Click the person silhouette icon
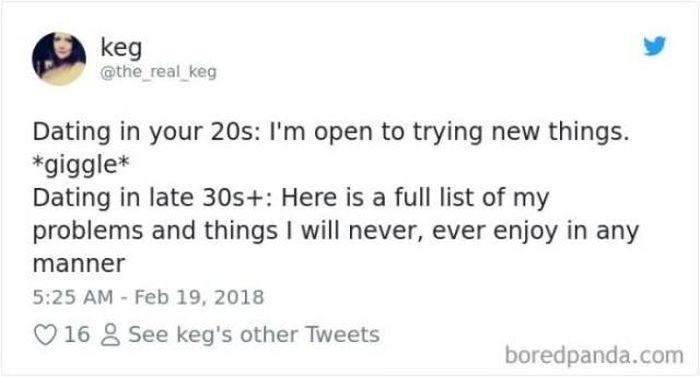Image resolution: width=700 pixels, height=377 pixels. pyautogui.click(x=110, y=335)
